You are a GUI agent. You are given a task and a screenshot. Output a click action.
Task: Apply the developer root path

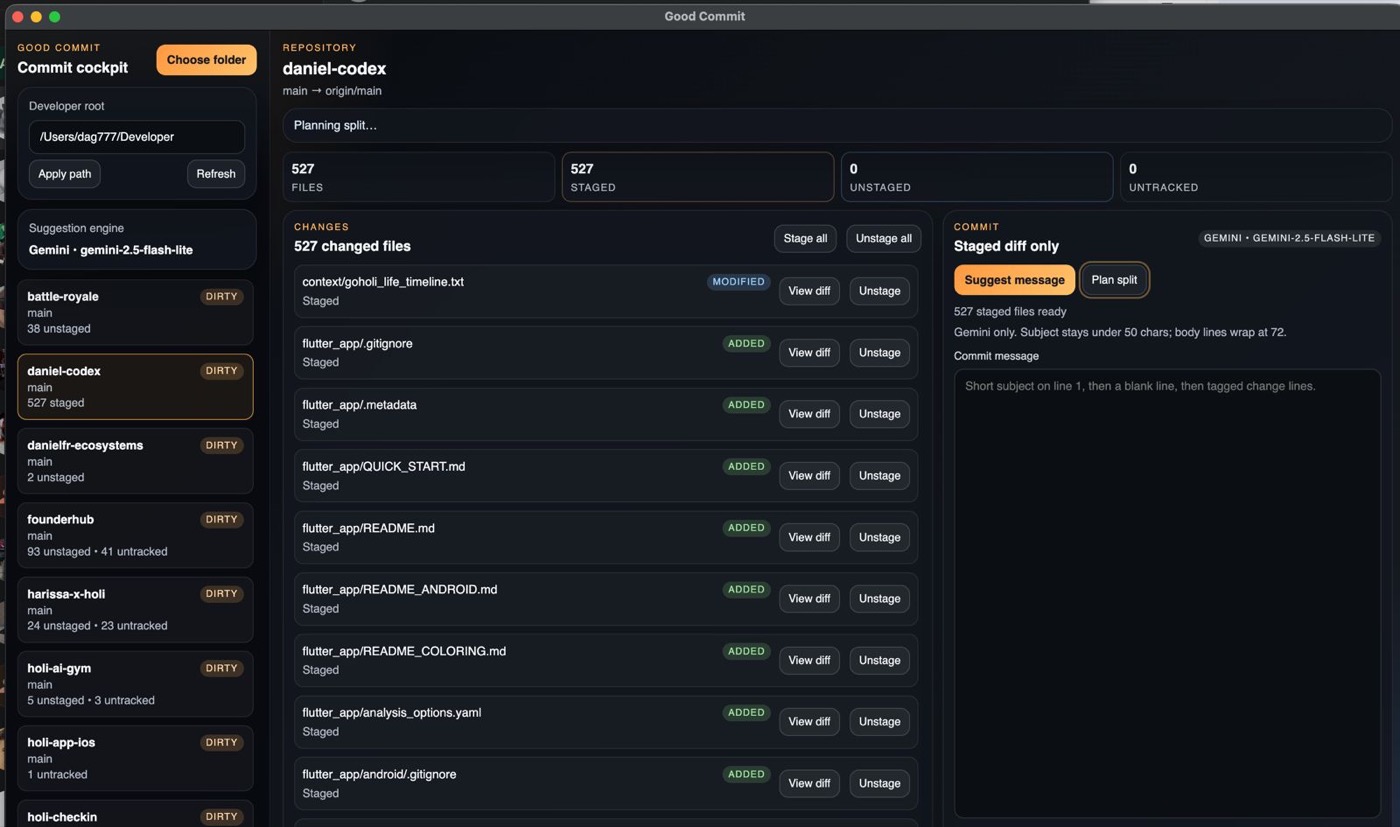pos(65,174)
